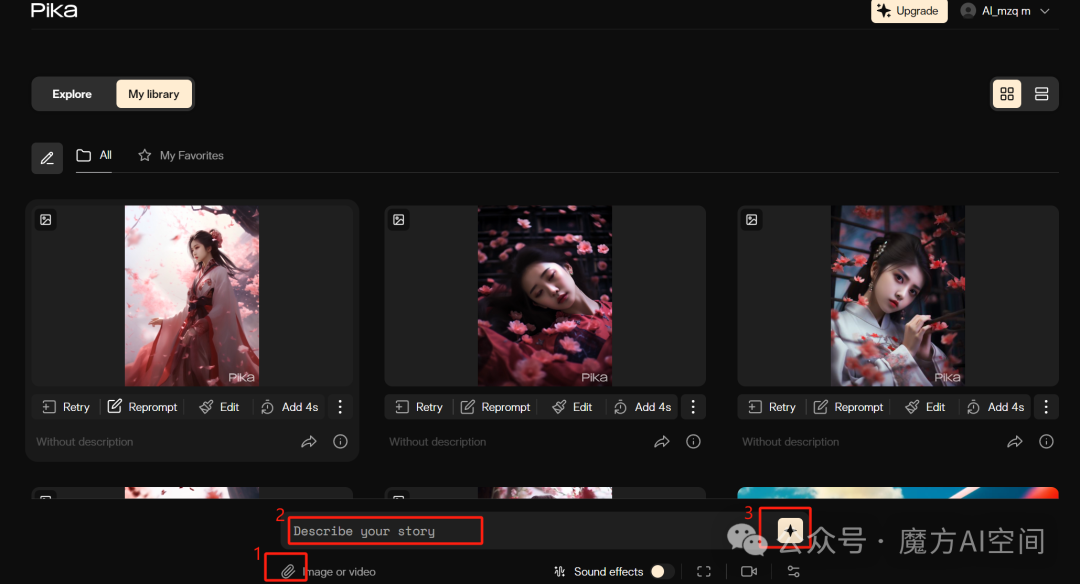The image size is (1080, 584).
Task: Open the aspect ratio frame options icon
Action: (x=703, y=571)
